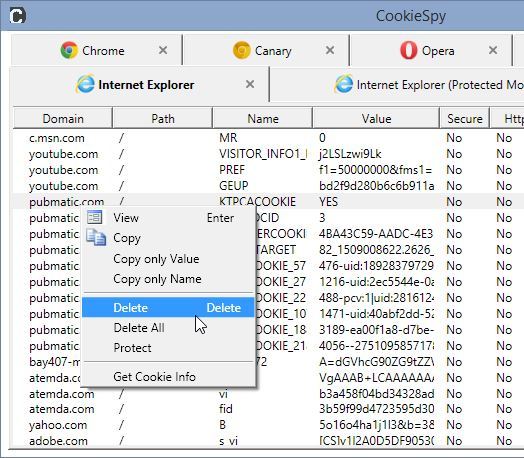The width and height of the screenshot is (524, 458).
Task: Click the adobe.com s_vi cookie name
Action: (229, 441)
